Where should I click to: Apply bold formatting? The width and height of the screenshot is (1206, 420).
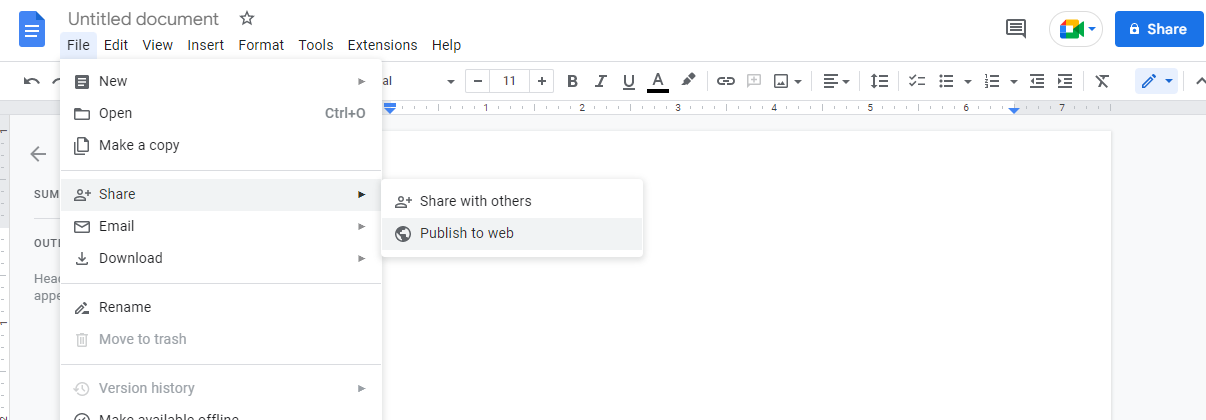point(572,81)
